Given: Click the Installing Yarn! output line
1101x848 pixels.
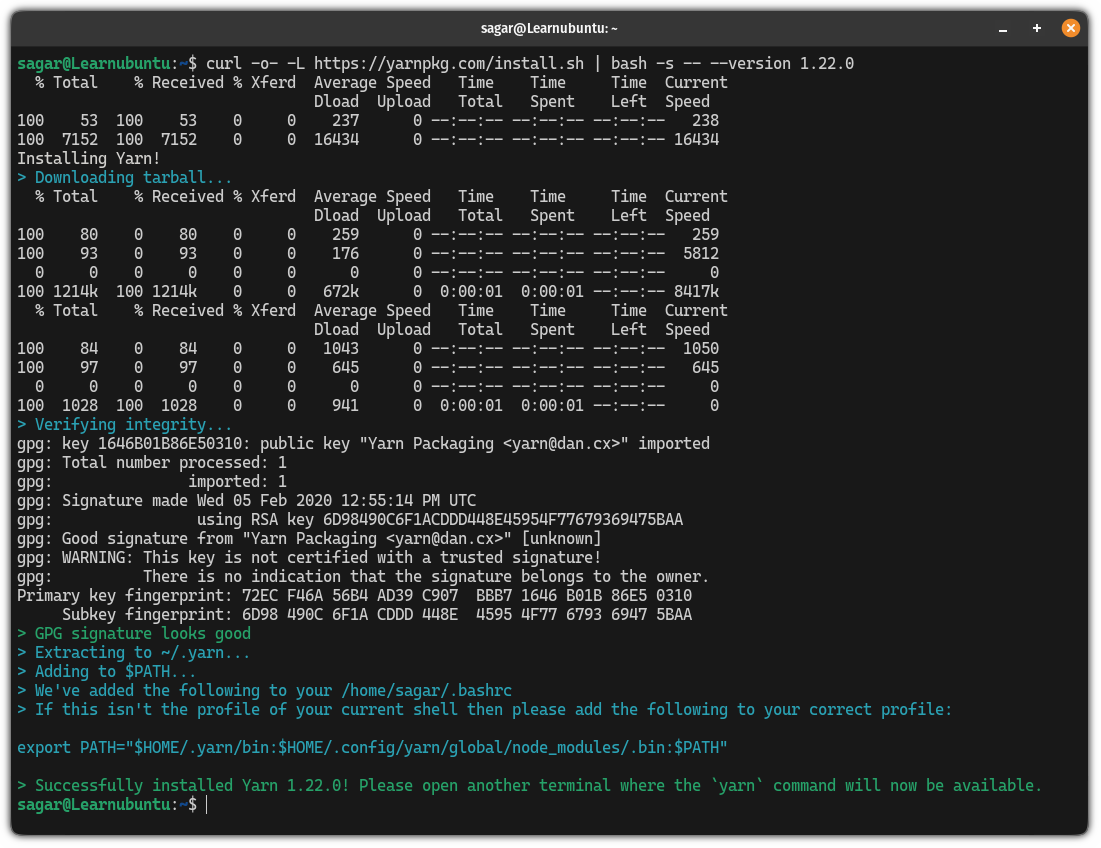Looking at the screenshot, I should tap(88, 158).
